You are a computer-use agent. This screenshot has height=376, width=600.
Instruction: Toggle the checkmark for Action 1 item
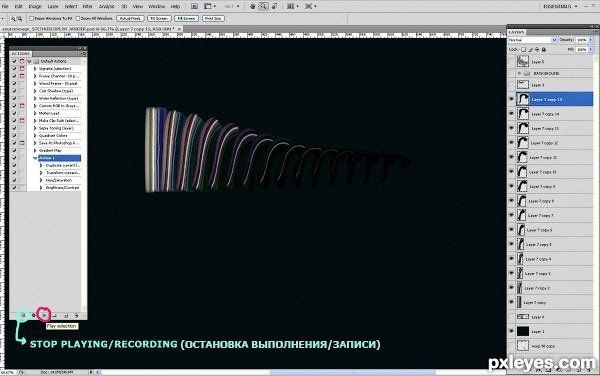(14, 158)
